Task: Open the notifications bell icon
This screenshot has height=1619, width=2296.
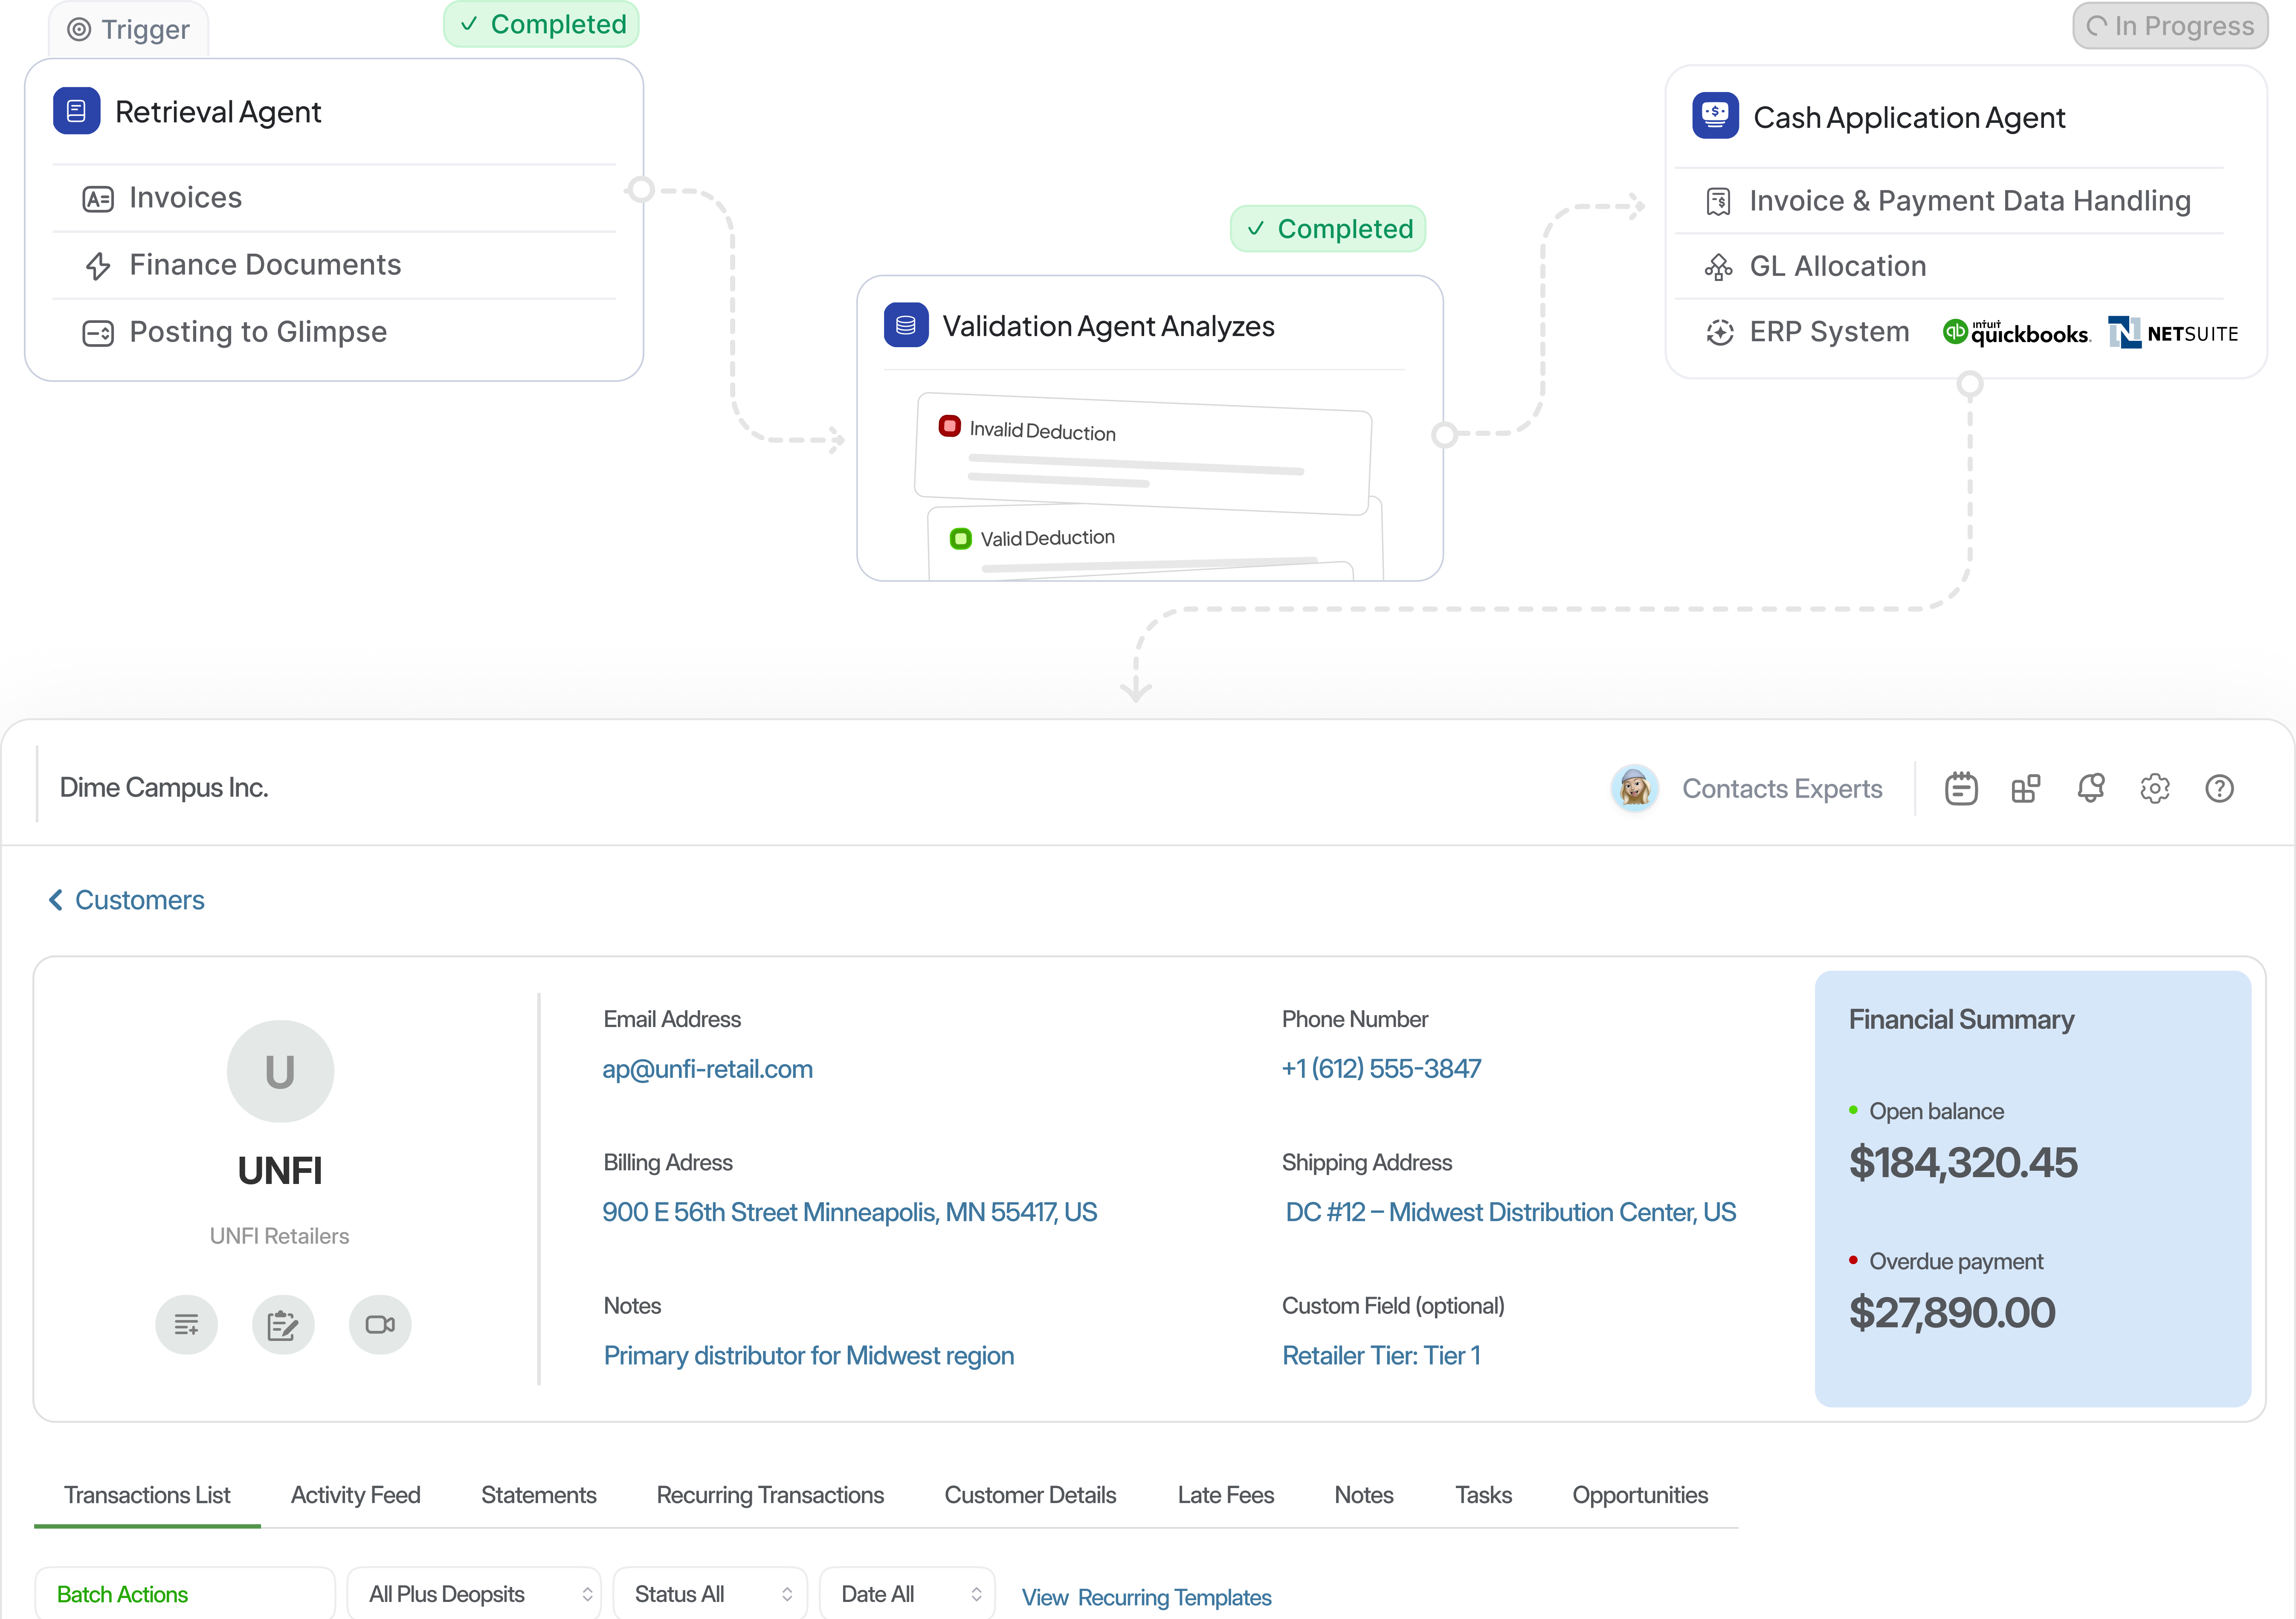Action: coord(2090,789)
